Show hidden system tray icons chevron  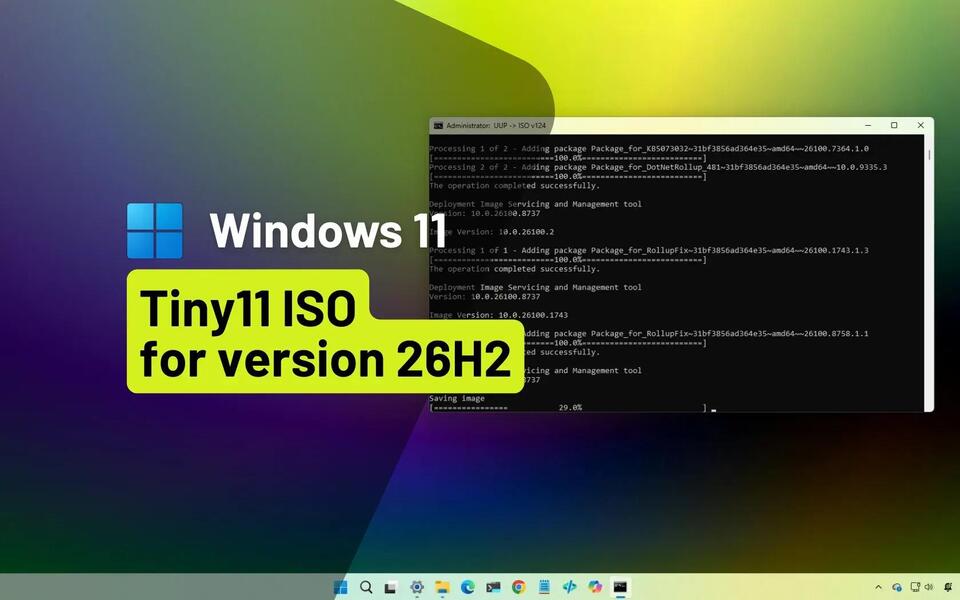tap(879, 587)
